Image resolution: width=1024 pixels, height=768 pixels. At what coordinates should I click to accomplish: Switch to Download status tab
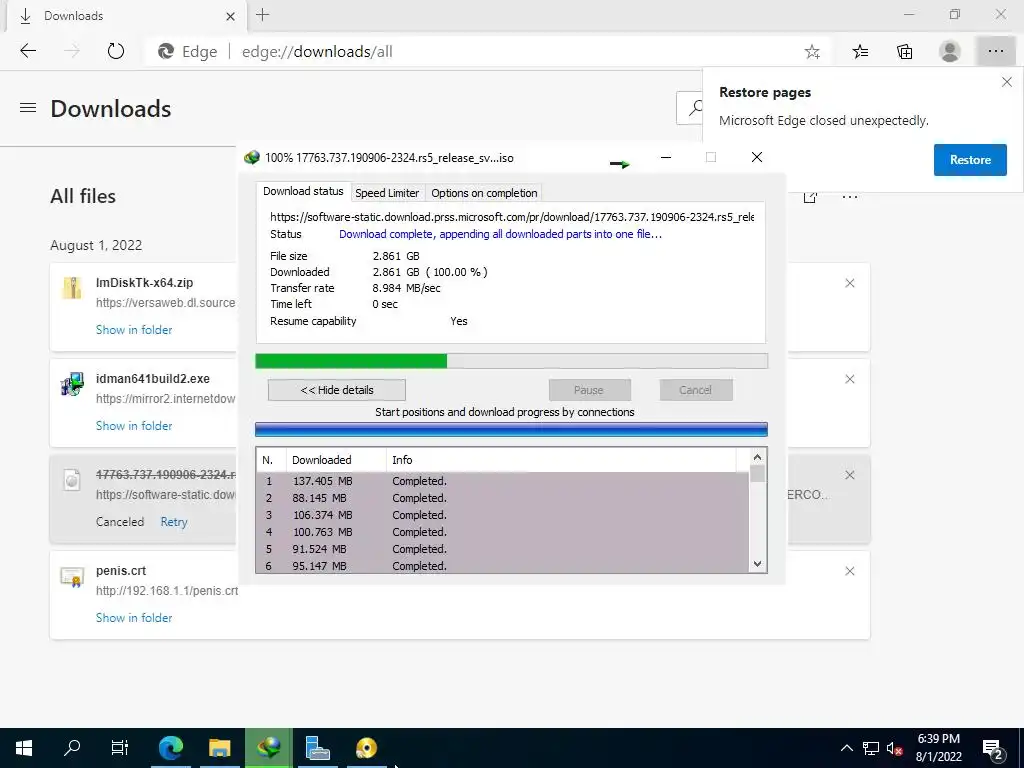(303, 191)
